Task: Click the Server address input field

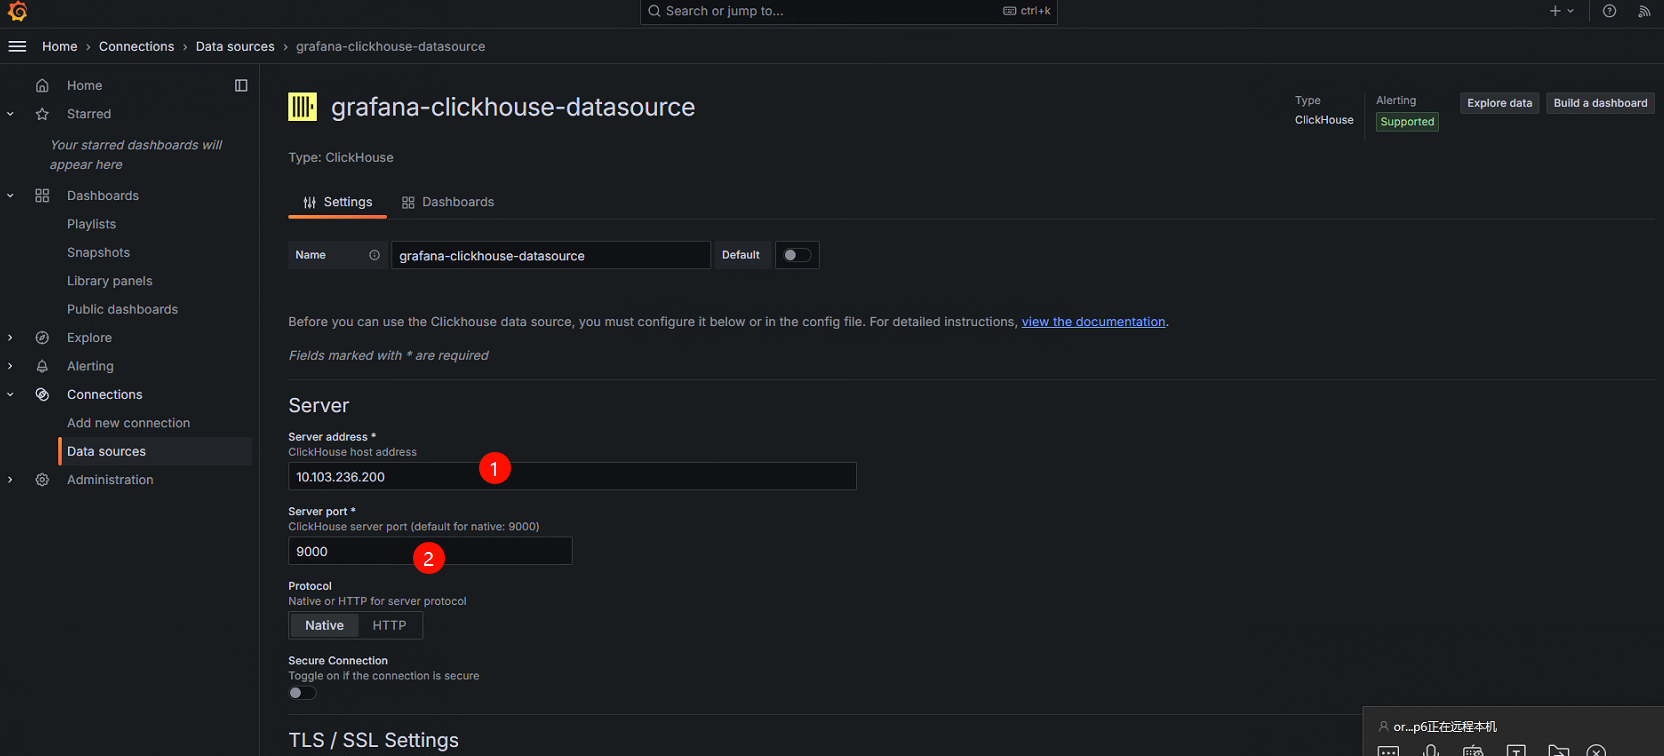Action: coord(572,476)
